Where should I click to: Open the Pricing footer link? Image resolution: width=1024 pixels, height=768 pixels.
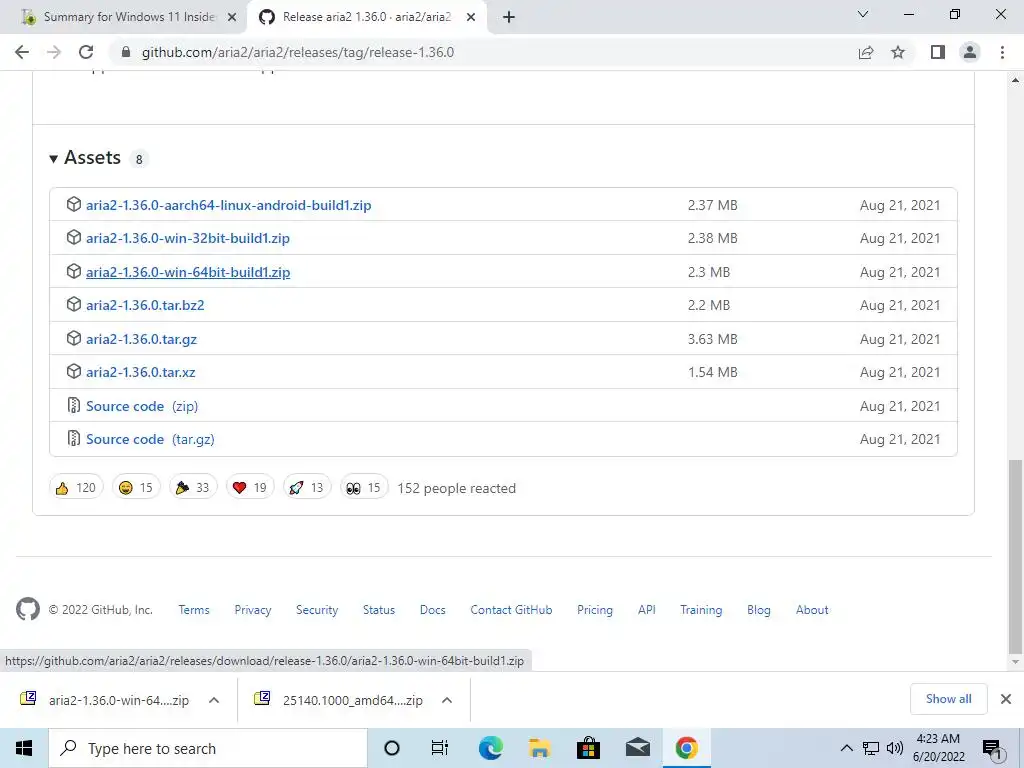point(595,610)
